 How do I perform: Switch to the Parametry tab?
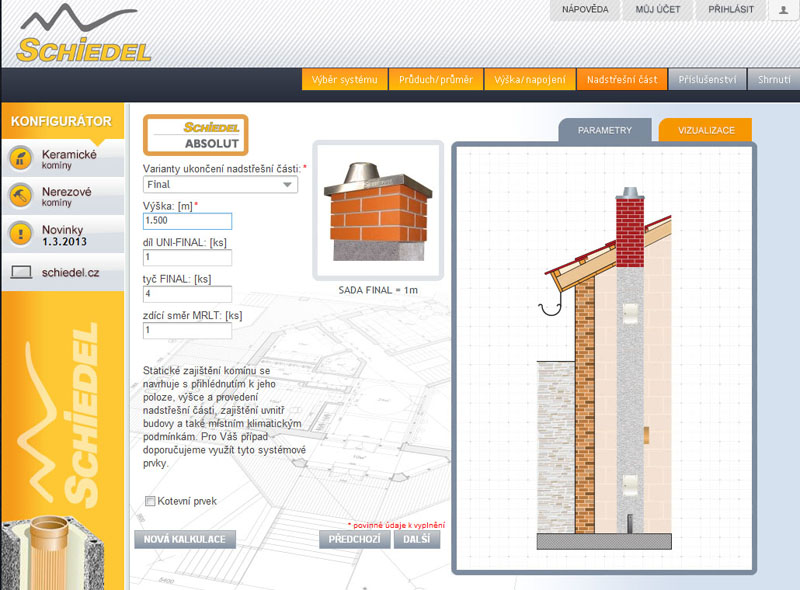click(x=605, y=130)
